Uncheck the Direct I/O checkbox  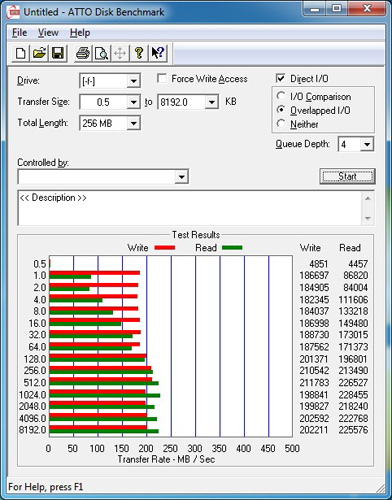point(281,79)
